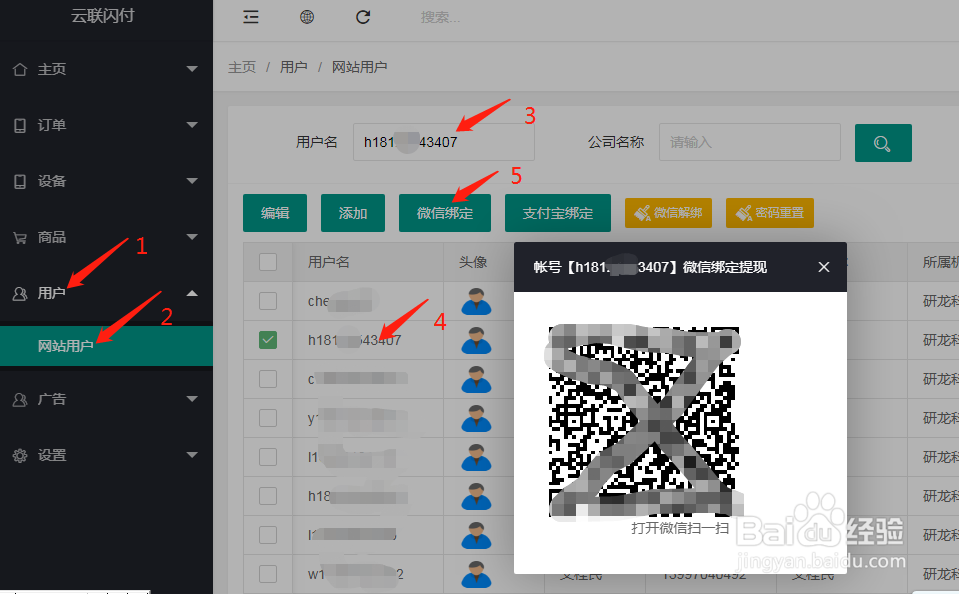959x594 pixels.
Task: Check the checkbox in the l1 row
Action: [x=268, y=457]
